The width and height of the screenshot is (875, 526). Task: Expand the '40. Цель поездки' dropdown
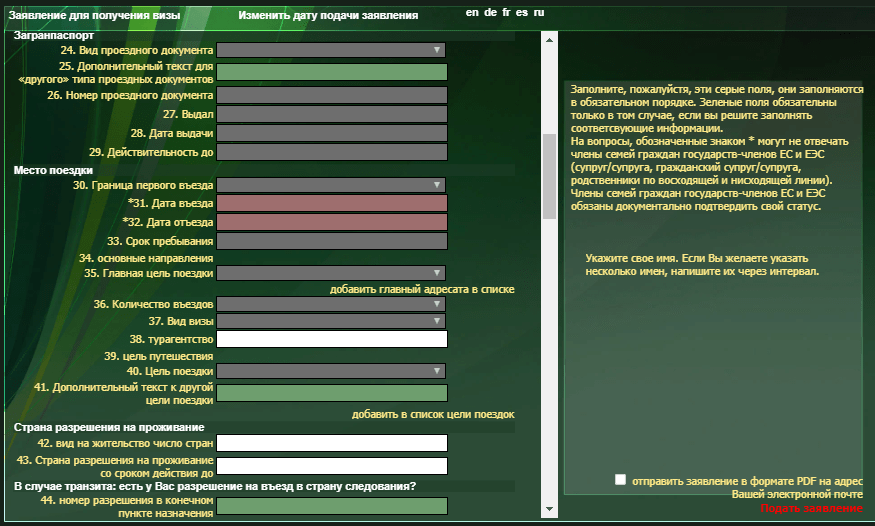click(x=331, y=371)
